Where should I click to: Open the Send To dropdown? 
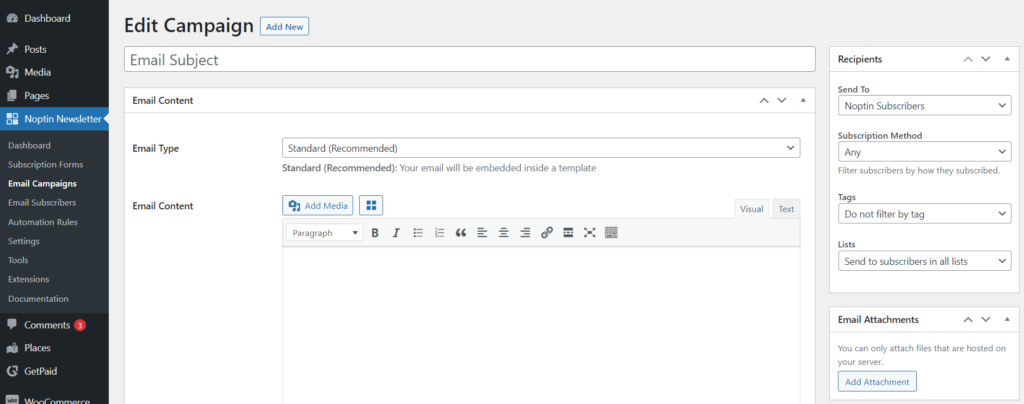[924, 105]
